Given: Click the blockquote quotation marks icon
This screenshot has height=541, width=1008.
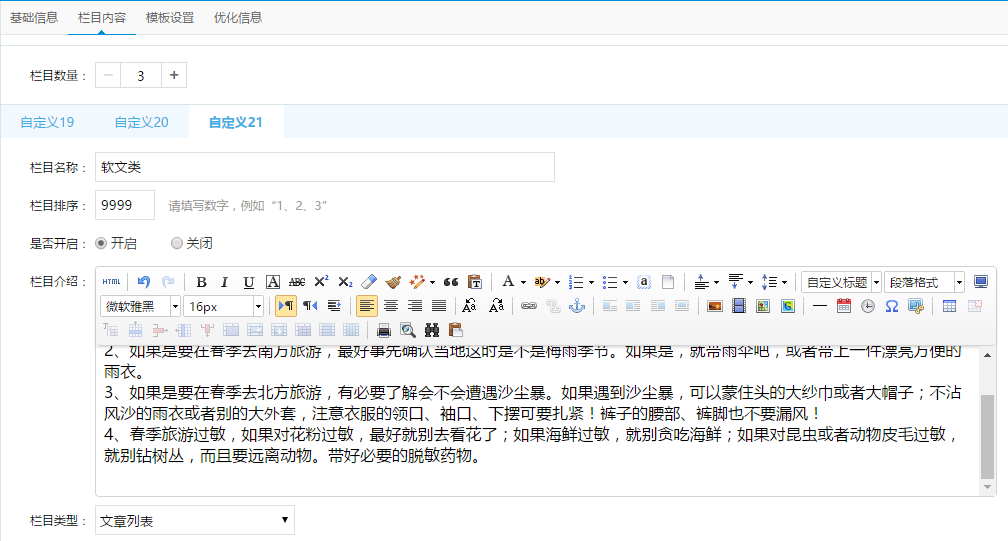Looking at the screenshot, I should click(x=450, y=282).
